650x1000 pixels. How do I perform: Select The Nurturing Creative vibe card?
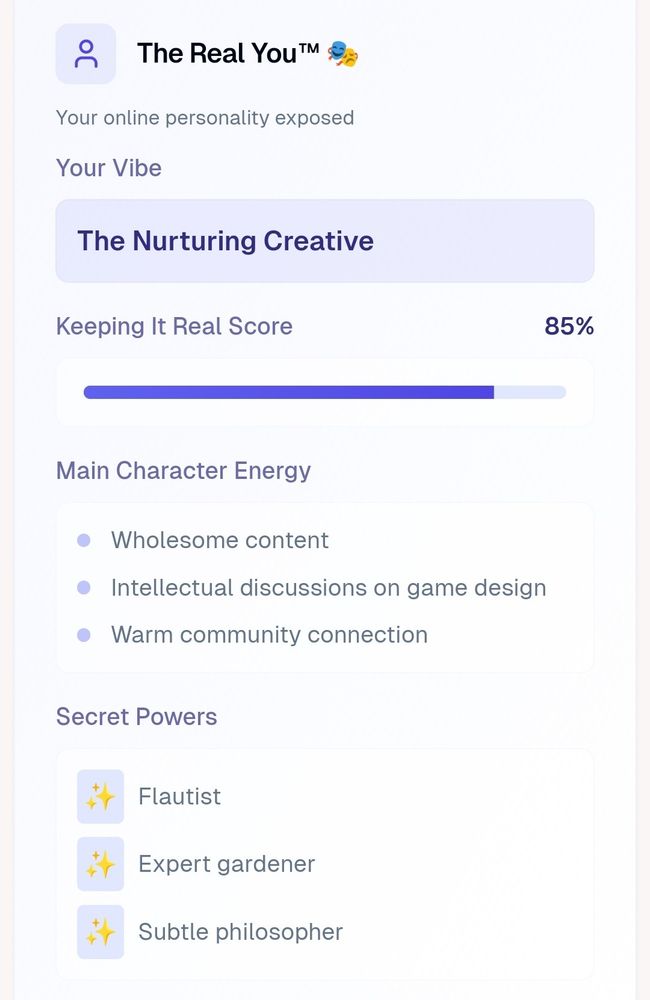pos(324,240)
